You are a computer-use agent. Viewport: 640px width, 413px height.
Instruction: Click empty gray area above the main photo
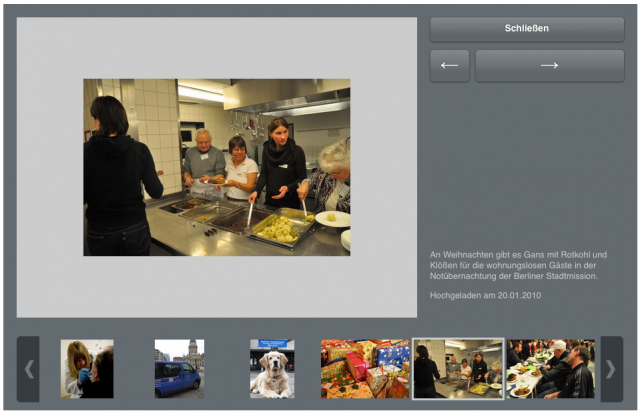(x=216, y=47)
